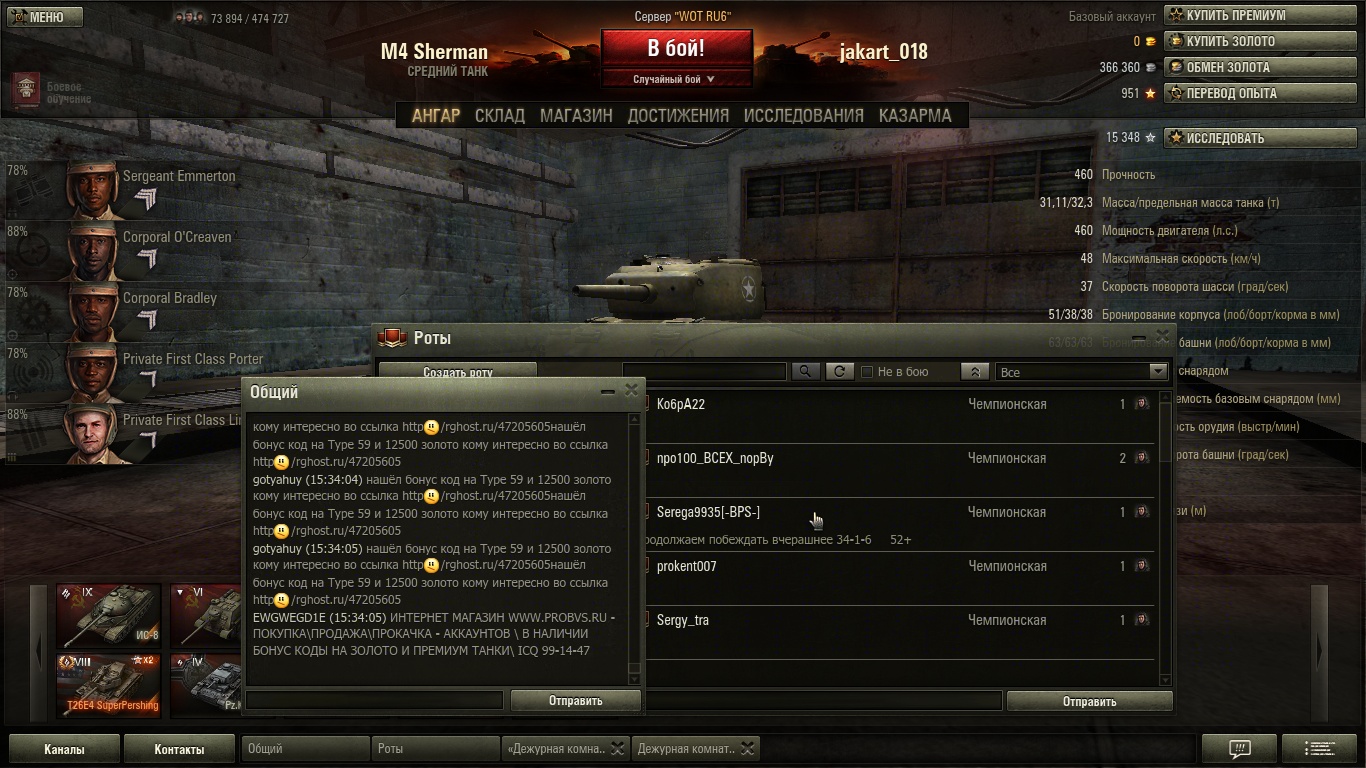1366x768 pixels.
Task: Open the Магазин tab
Action: tap(576, 115)
